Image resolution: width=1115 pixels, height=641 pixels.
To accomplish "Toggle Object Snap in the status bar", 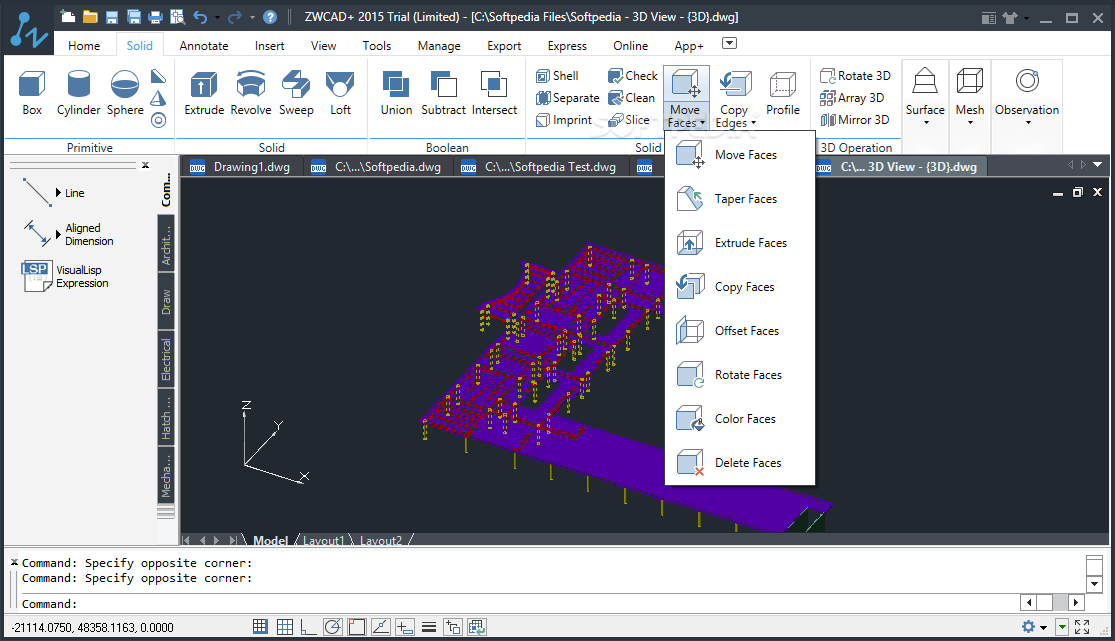I will pos(356,627).
